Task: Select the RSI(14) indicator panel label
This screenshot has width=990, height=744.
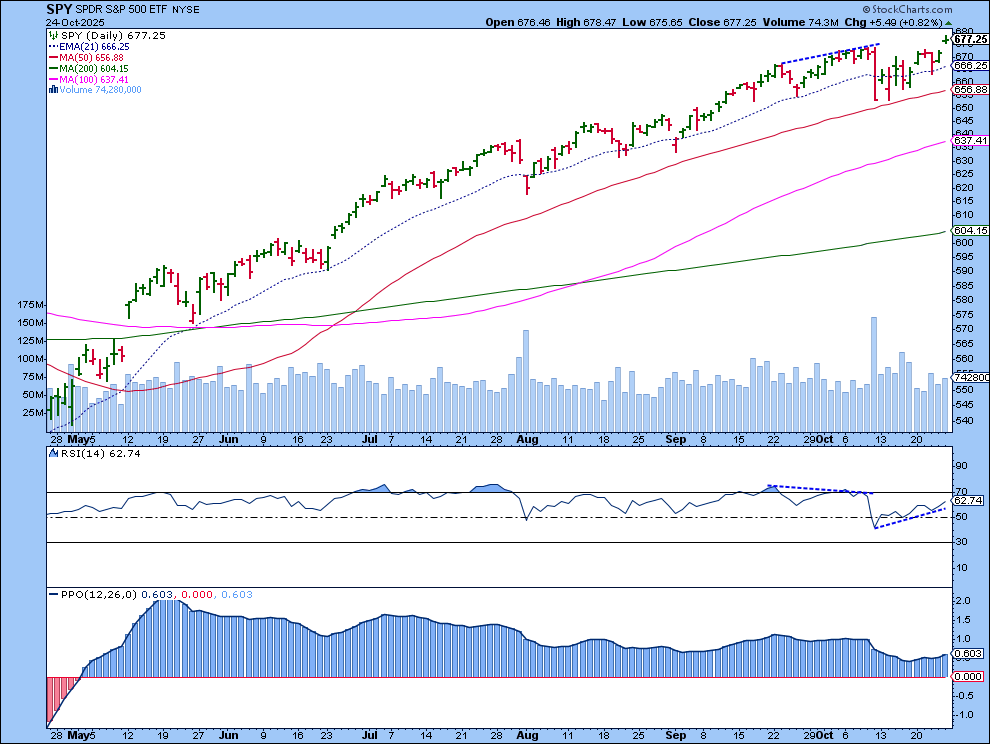Action: [82, 454]
